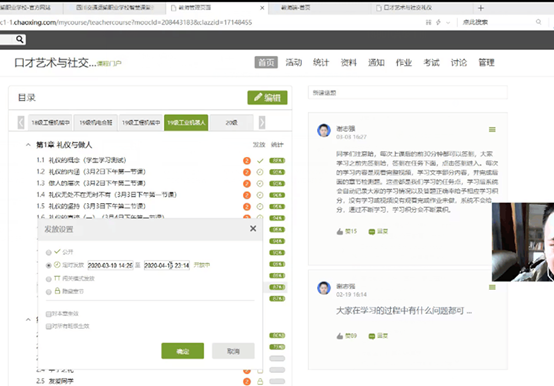Click the end date field 2020-04-1x 23:14

(167, 265)
